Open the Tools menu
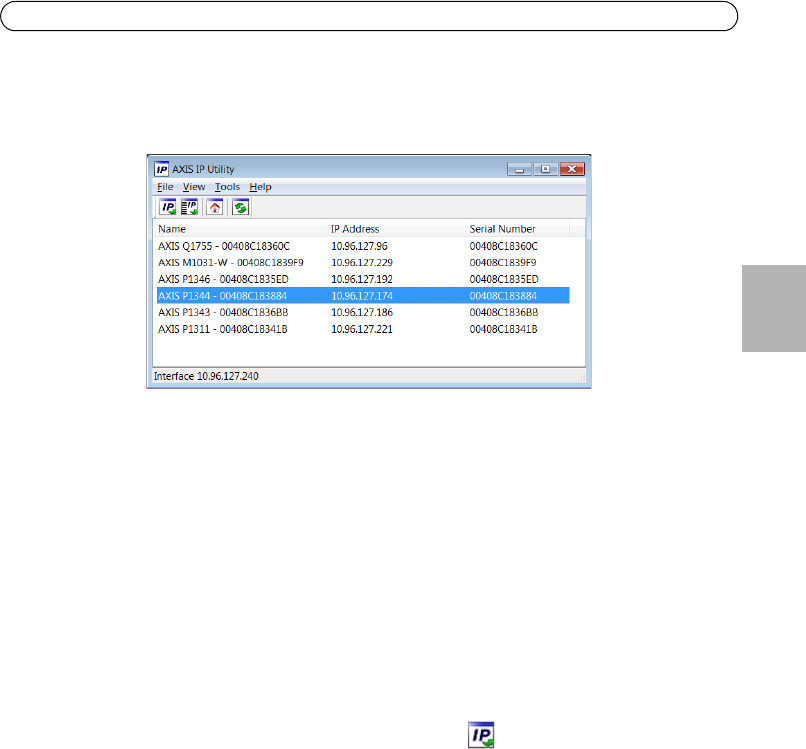Image resolution: width=806 pixels, height=749 pixels. (x=227, y=187)
